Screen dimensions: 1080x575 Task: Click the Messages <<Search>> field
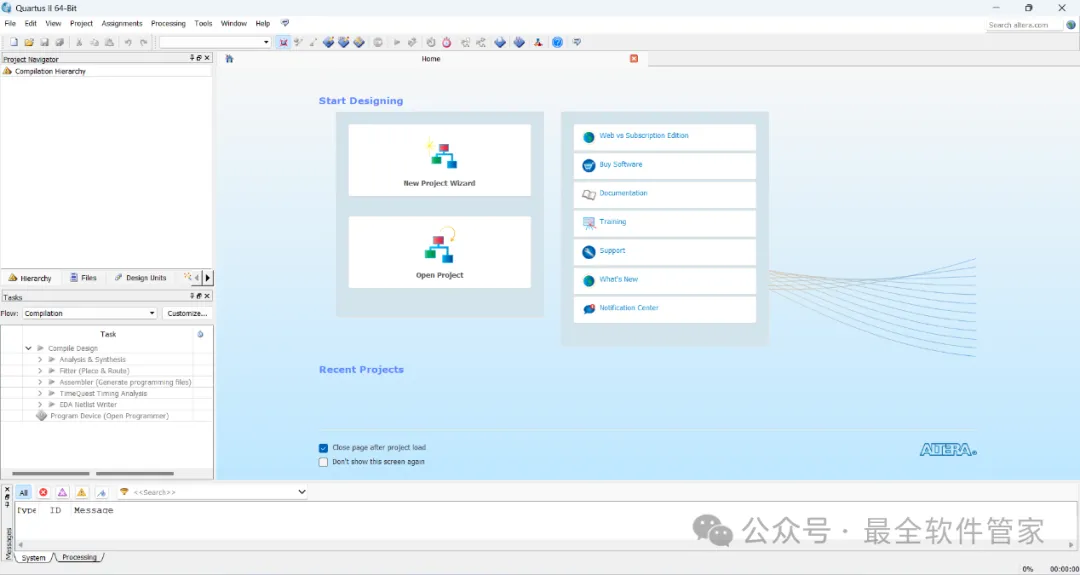[213, 492]
